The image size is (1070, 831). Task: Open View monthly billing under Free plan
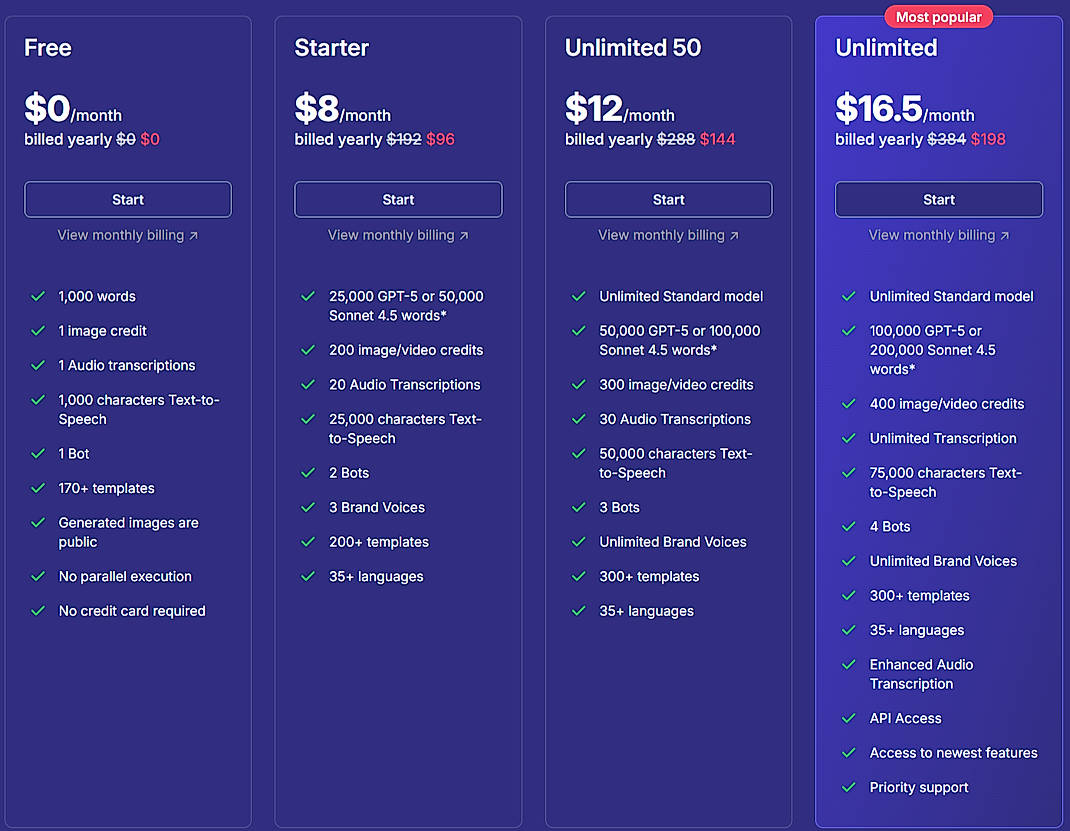(128, 235)
